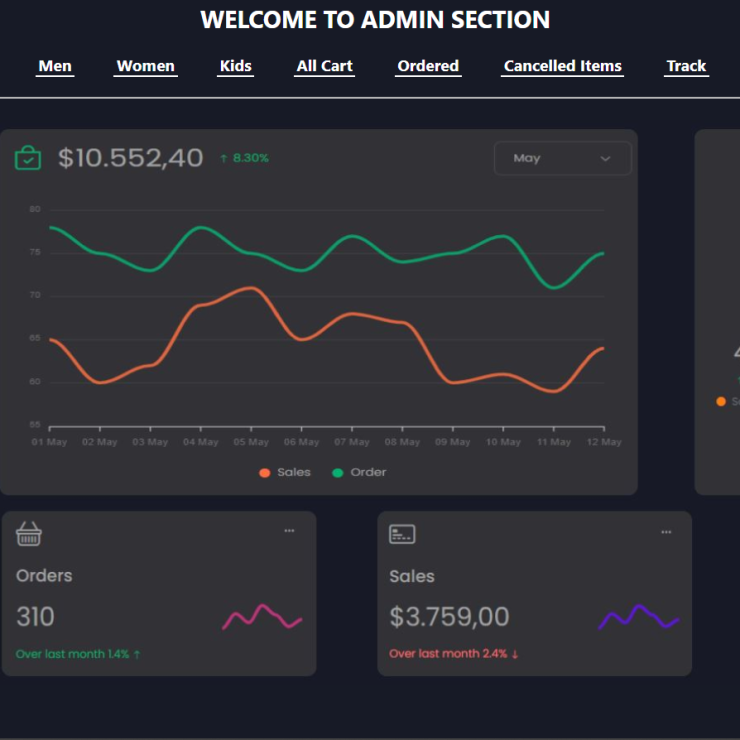
Task: Click the green up arrow beside 8.30%
Action: click(x=223, y=158)
